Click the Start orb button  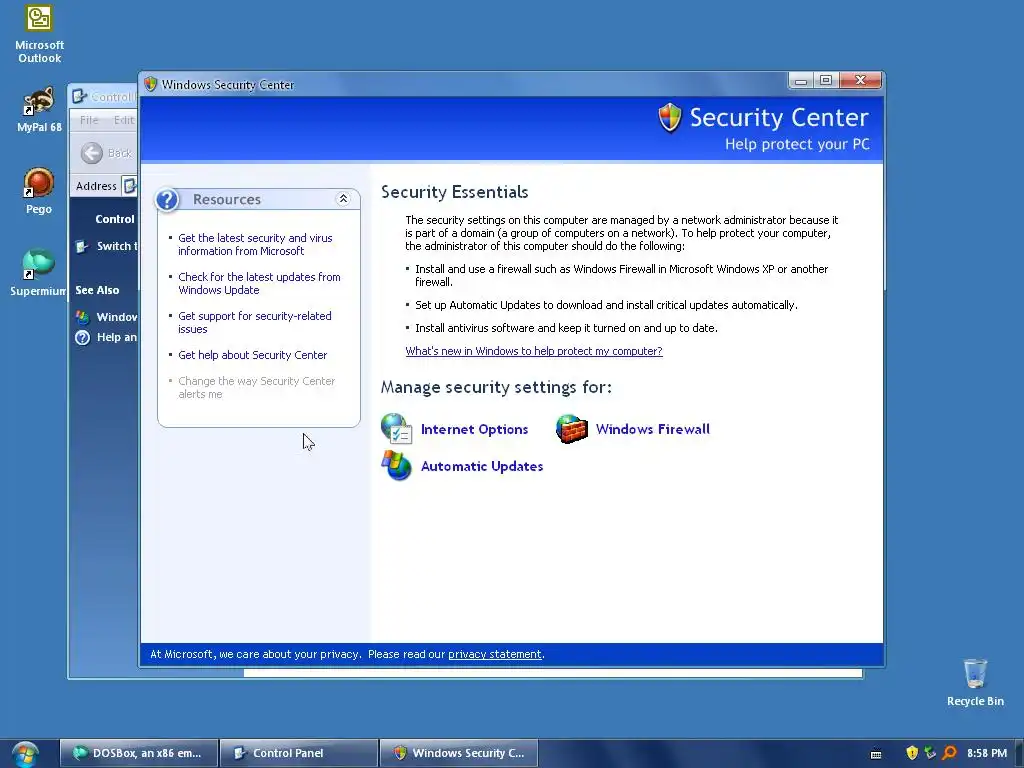(x=24, y=754)
